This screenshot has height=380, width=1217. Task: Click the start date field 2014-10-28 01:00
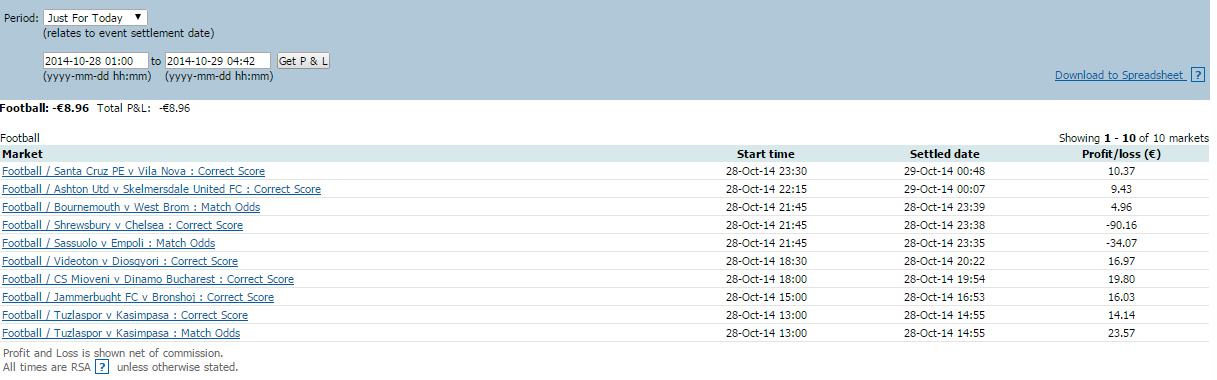[96, 61]
